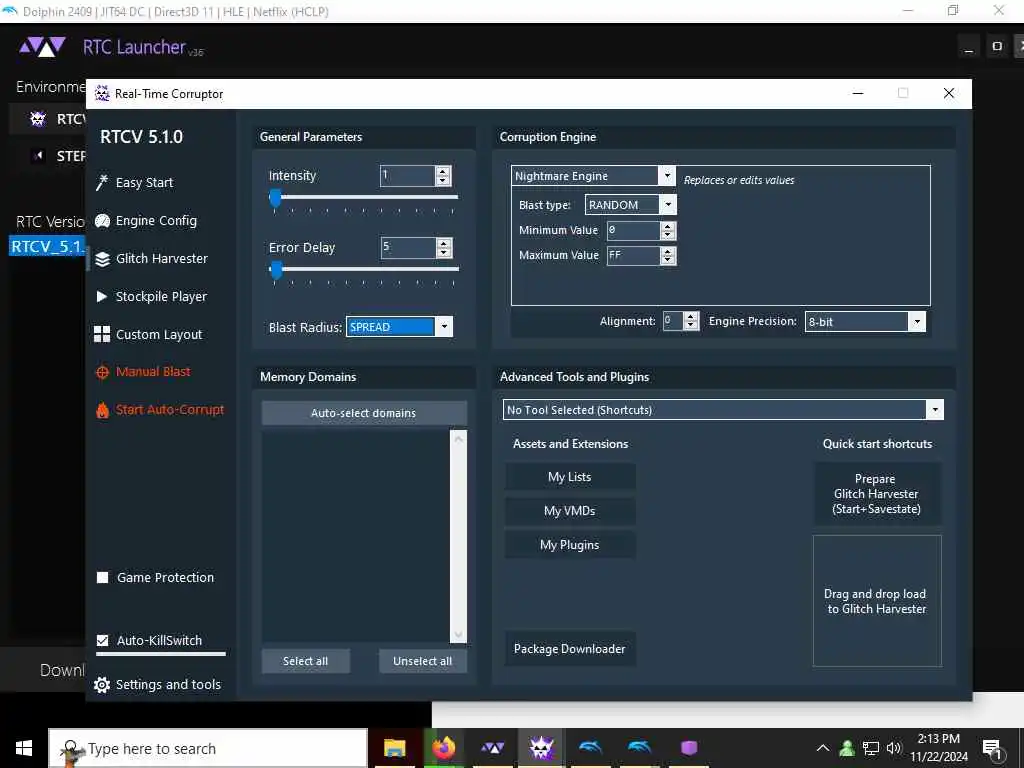Switch to RTC Launcher taskbar icon
The width and height of the screenshot is (1024, 768).
click(x=492, y=748)
